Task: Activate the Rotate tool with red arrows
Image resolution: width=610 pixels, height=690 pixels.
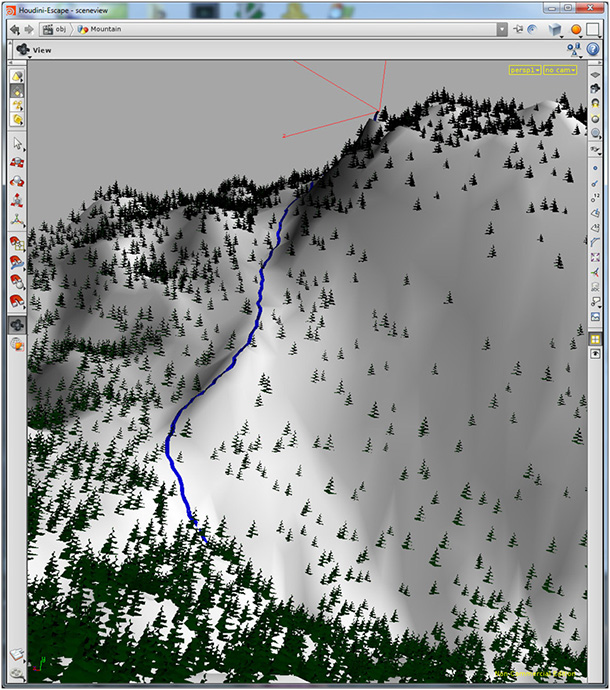Action: click(x=17, y=182)
